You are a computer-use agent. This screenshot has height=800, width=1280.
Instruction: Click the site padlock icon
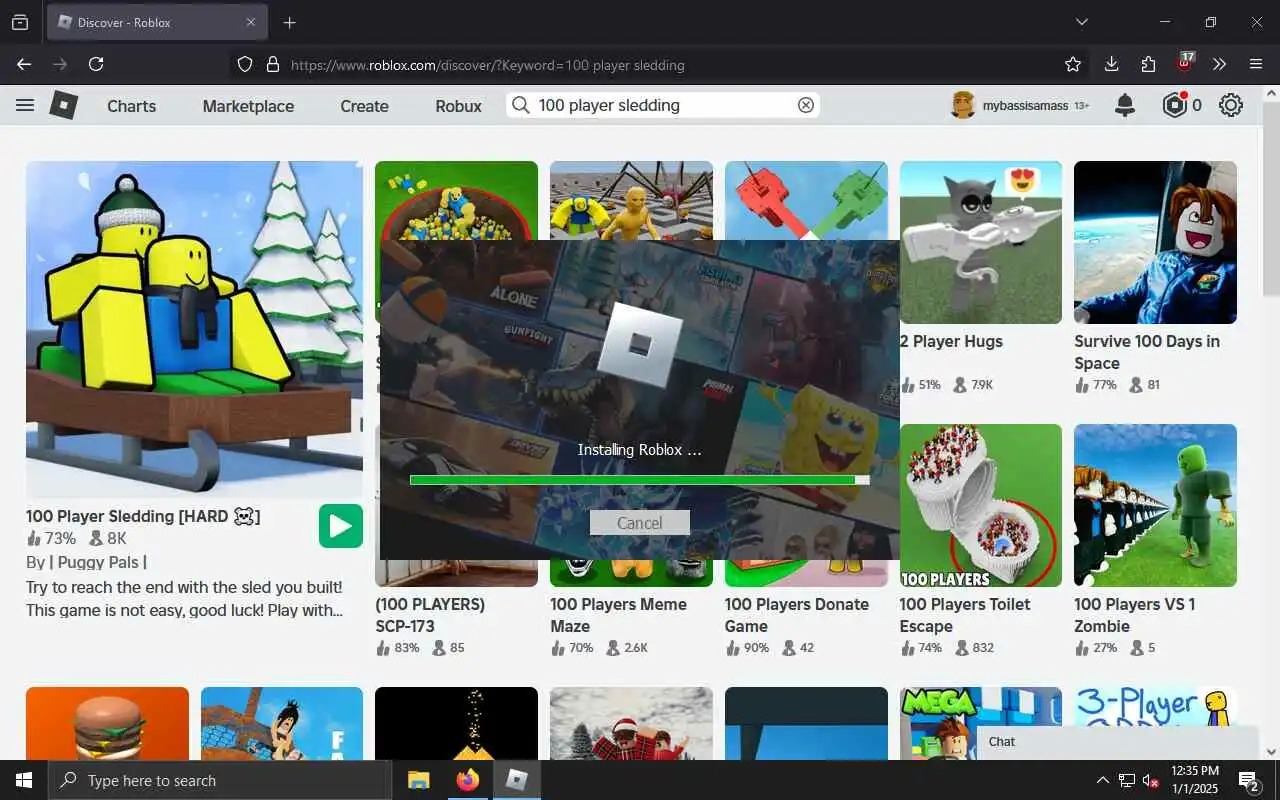(x=272, y=64)
